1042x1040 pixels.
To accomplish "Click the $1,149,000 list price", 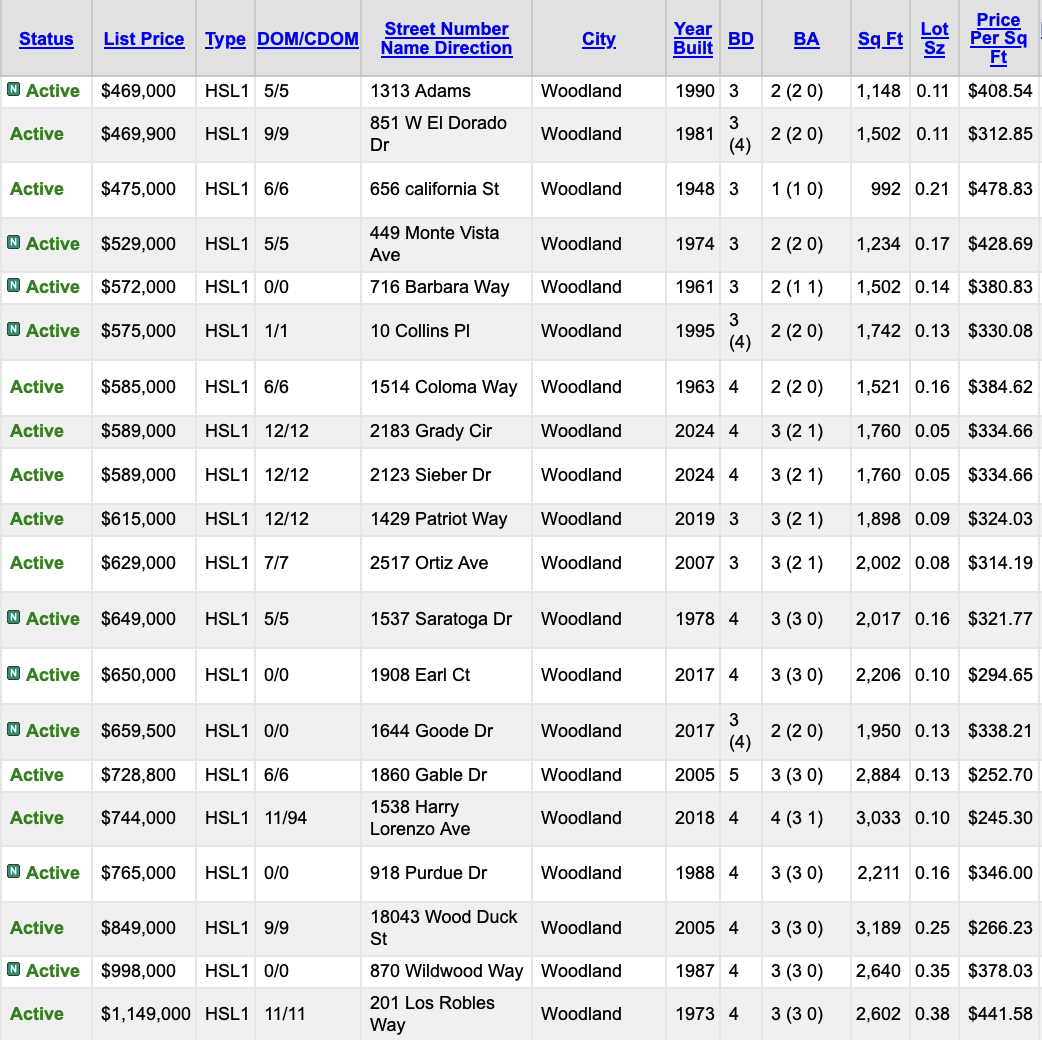I will click(146, 1014).
